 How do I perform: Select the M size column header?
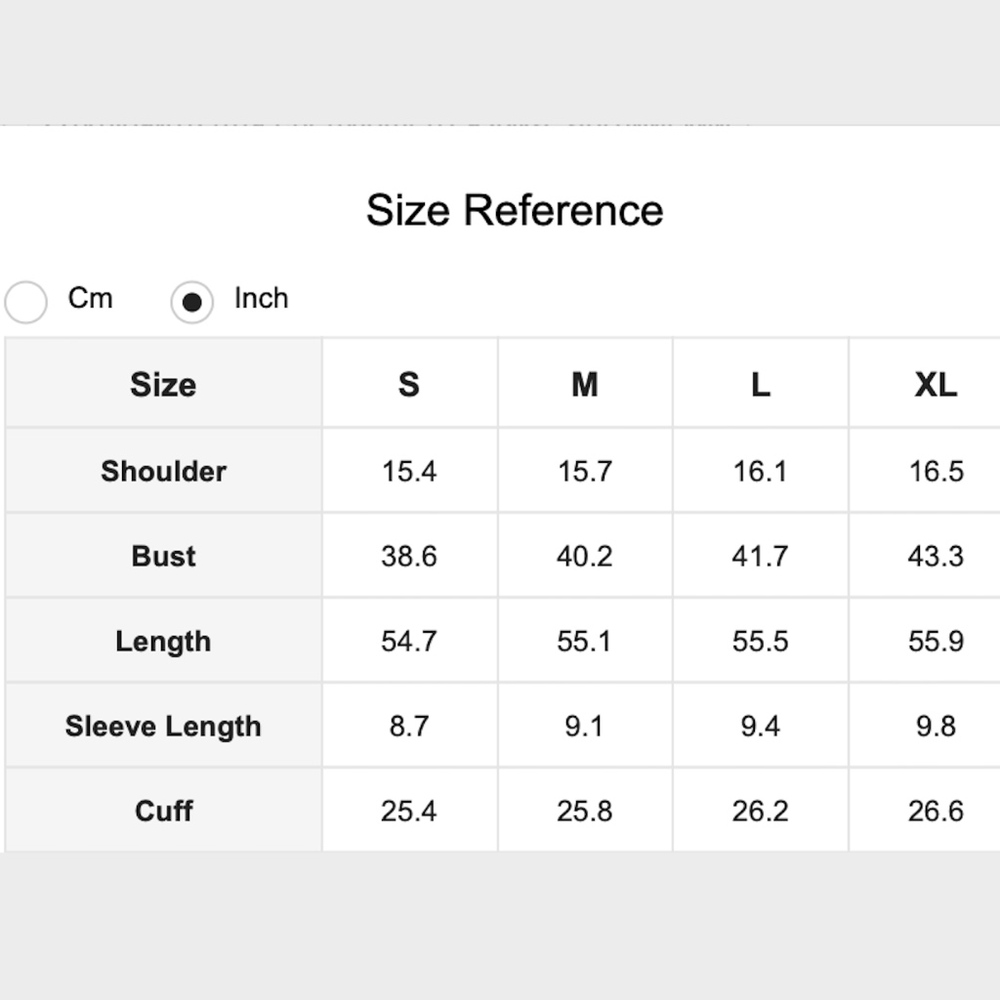coord(585,385)
